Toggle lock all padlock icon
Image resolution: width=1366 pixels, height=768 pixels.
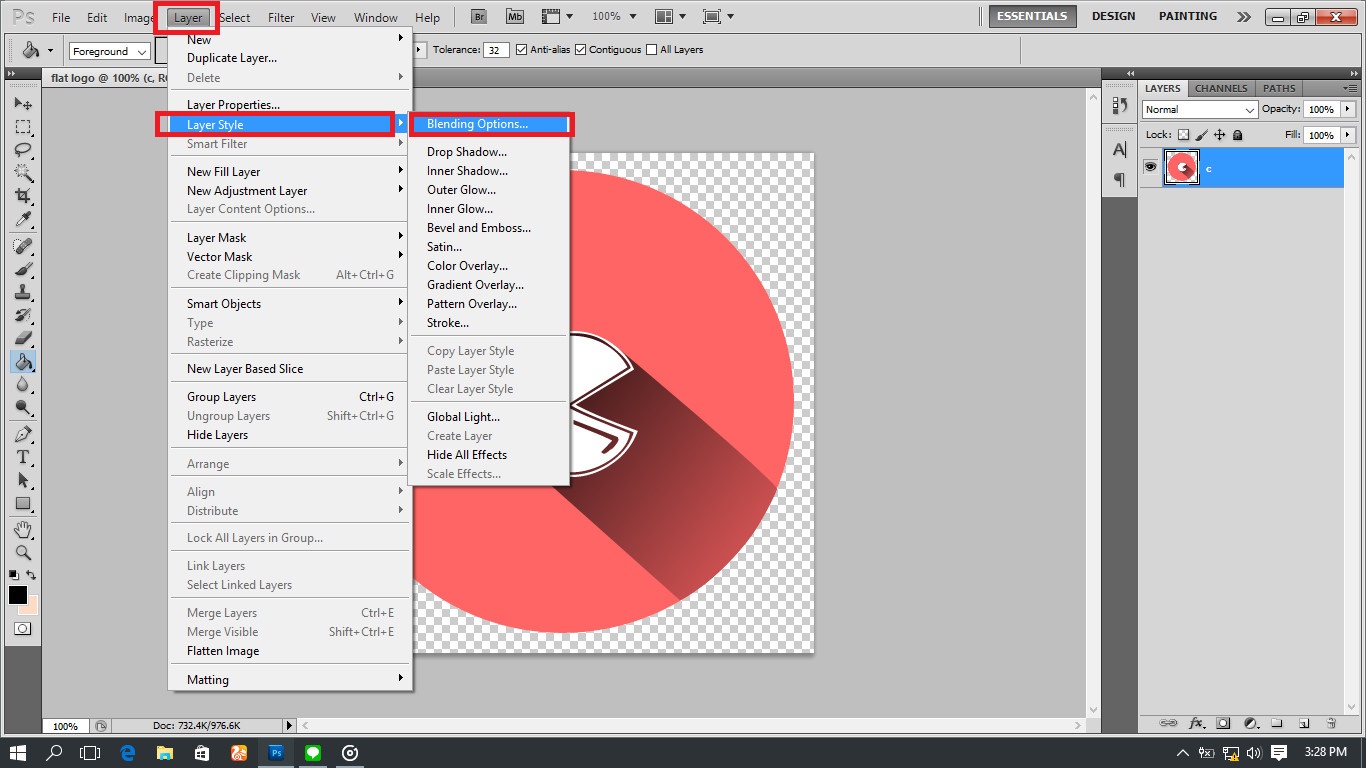pyautogui.click(x=1237, y=135)
